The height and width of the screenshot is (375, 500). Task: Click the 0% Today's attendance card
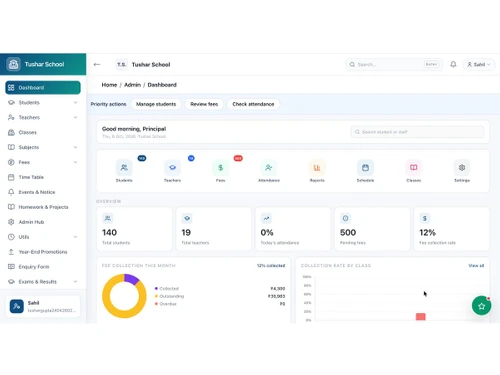293,229
